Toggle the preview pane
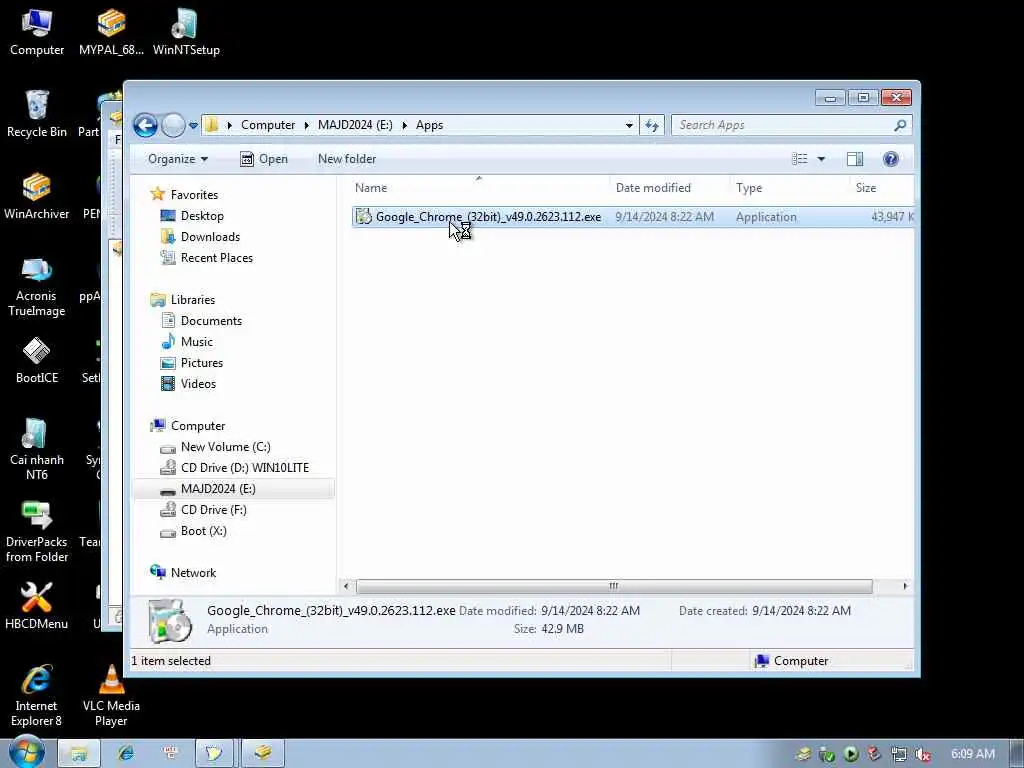 [855, 159]
